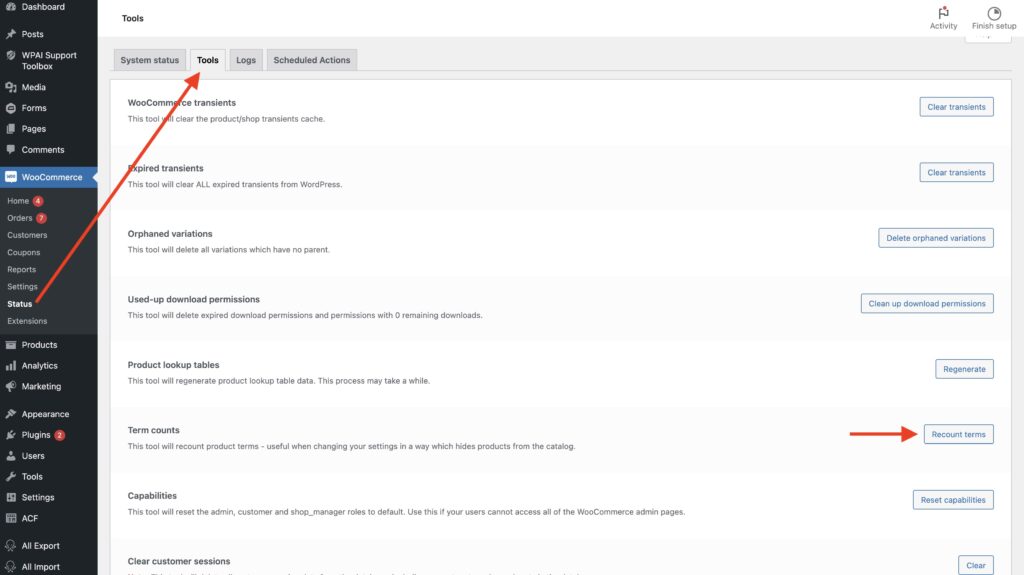Click the Users icon in the sidebar

[11, 456]
